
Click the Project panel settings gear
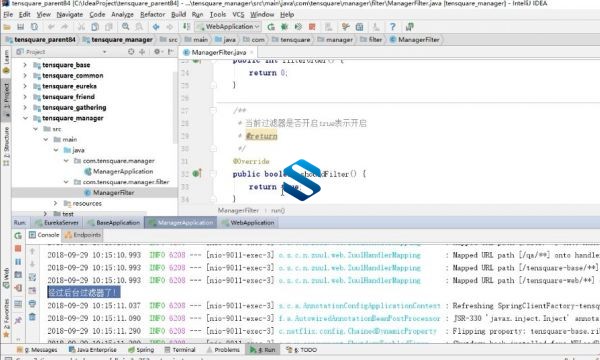(x=157, y=52)
